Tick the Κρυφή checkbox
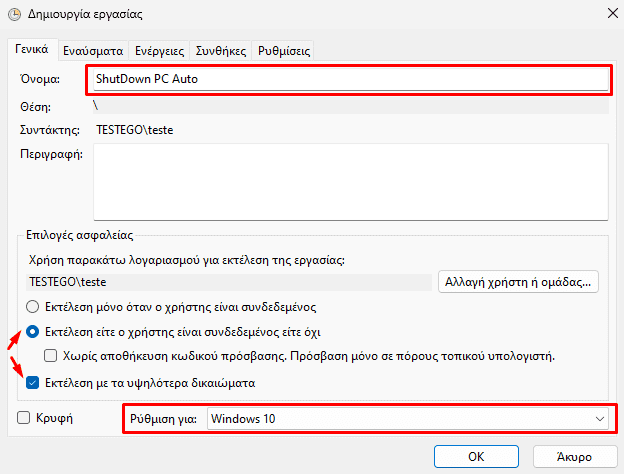 pyautogui.click(x=23, y=417)
